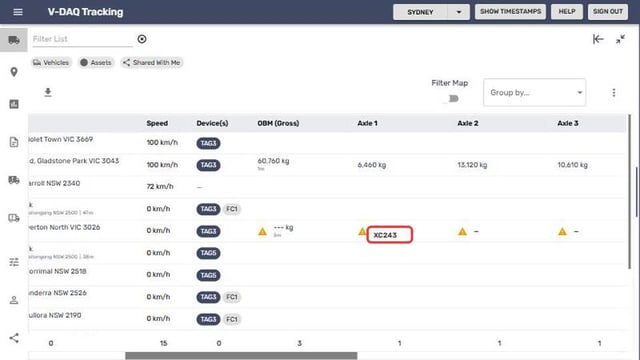Sort by the Speed column header
This screenshot has width=640, height=360.
[157, 123]
